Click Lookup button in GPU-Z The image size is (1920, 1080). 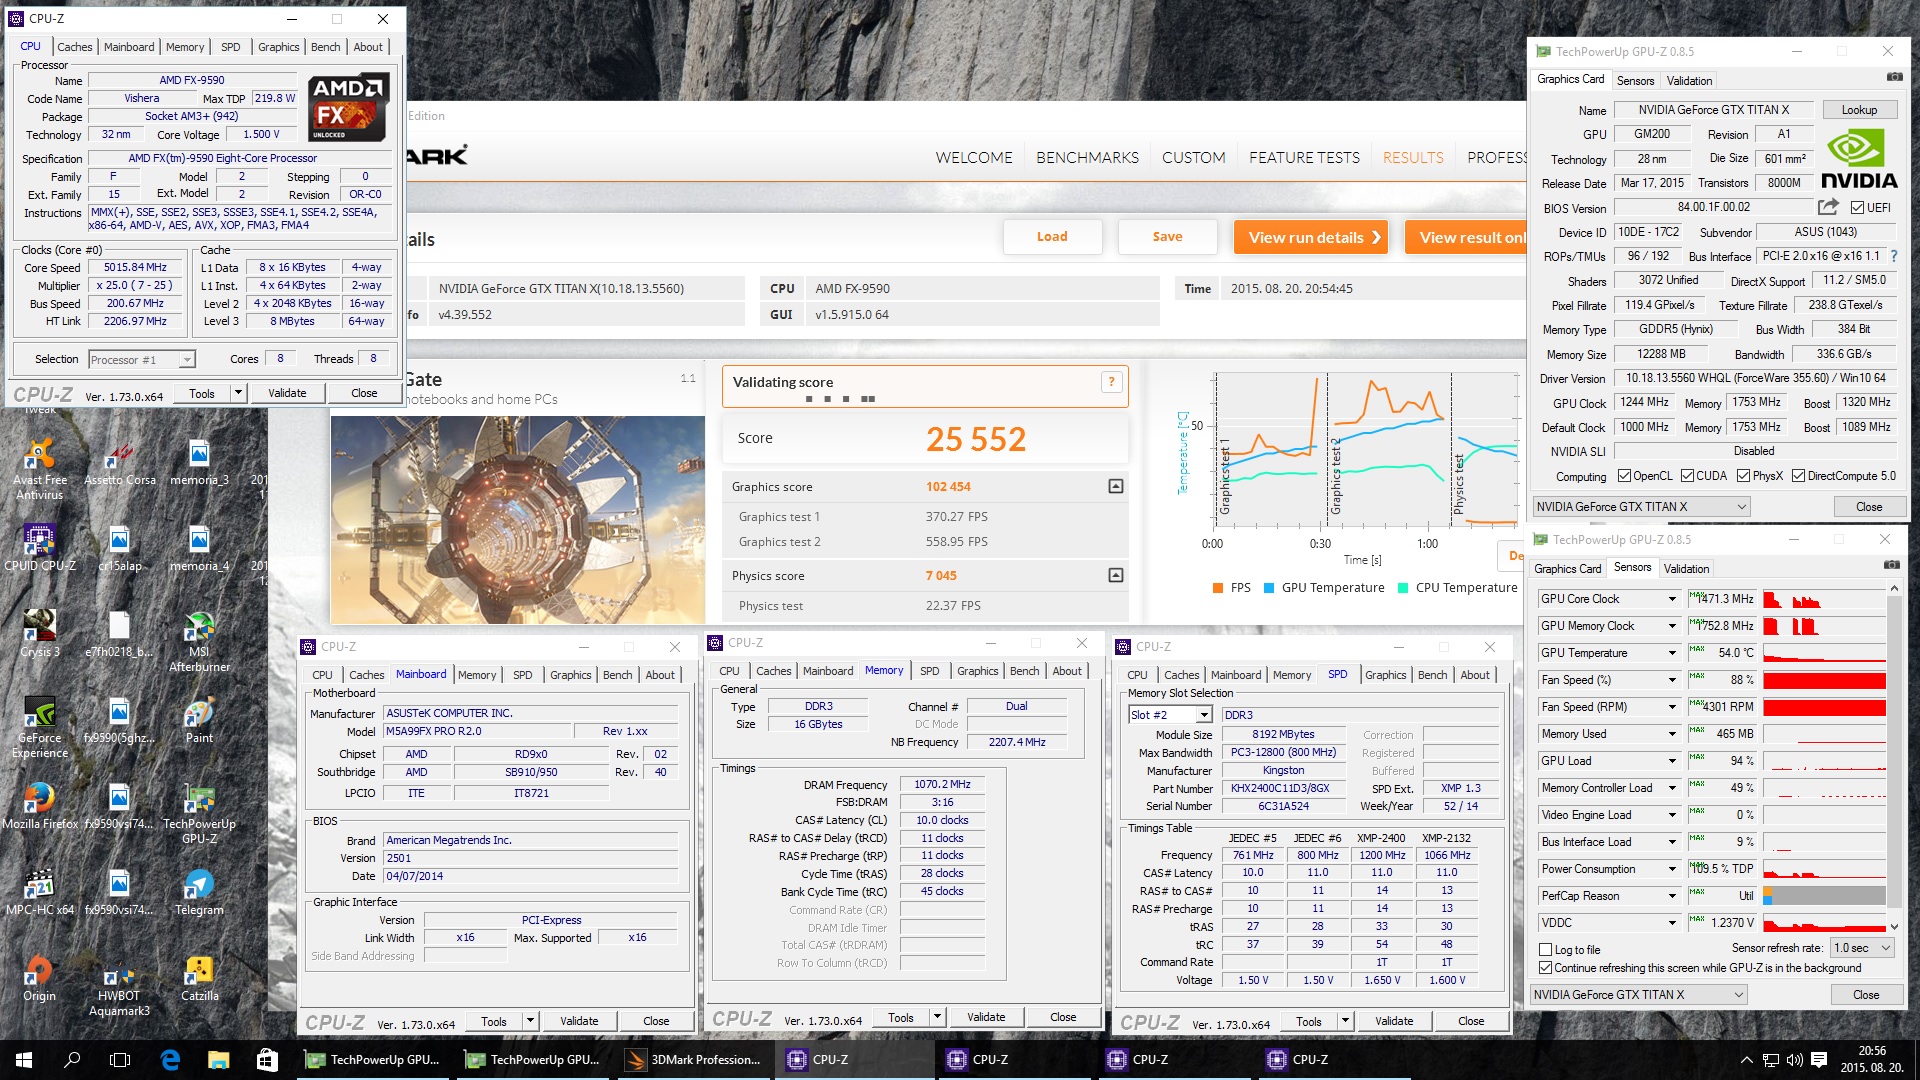[1859, 110]
